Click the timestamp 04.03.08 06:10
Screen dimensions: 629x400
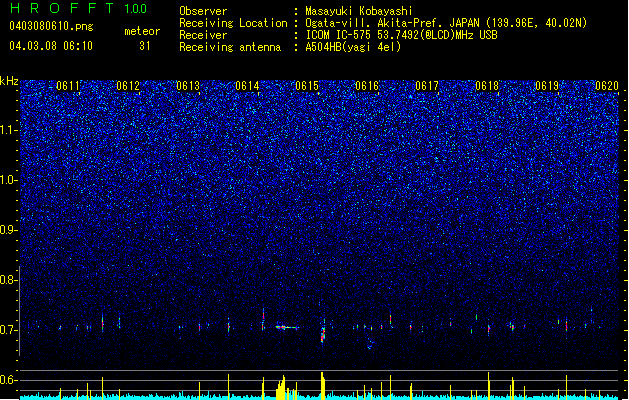51,46
